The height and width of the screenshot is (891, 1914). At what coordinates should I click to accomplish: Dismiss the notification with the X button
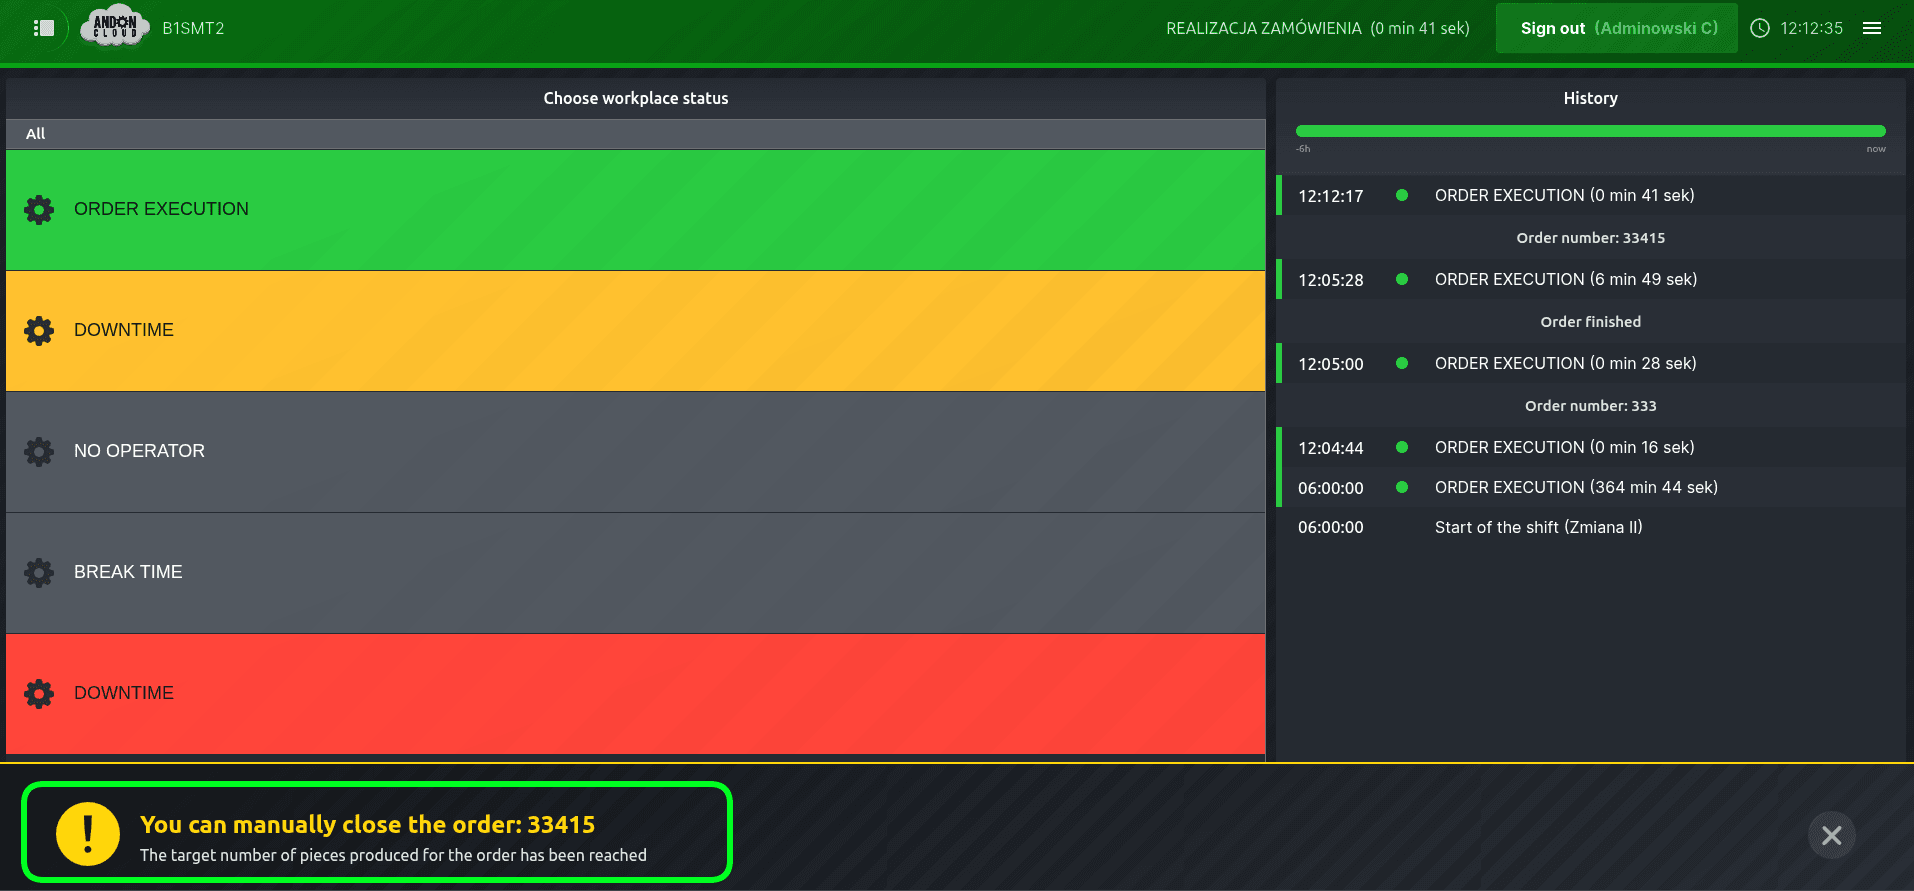point(1831,835)
